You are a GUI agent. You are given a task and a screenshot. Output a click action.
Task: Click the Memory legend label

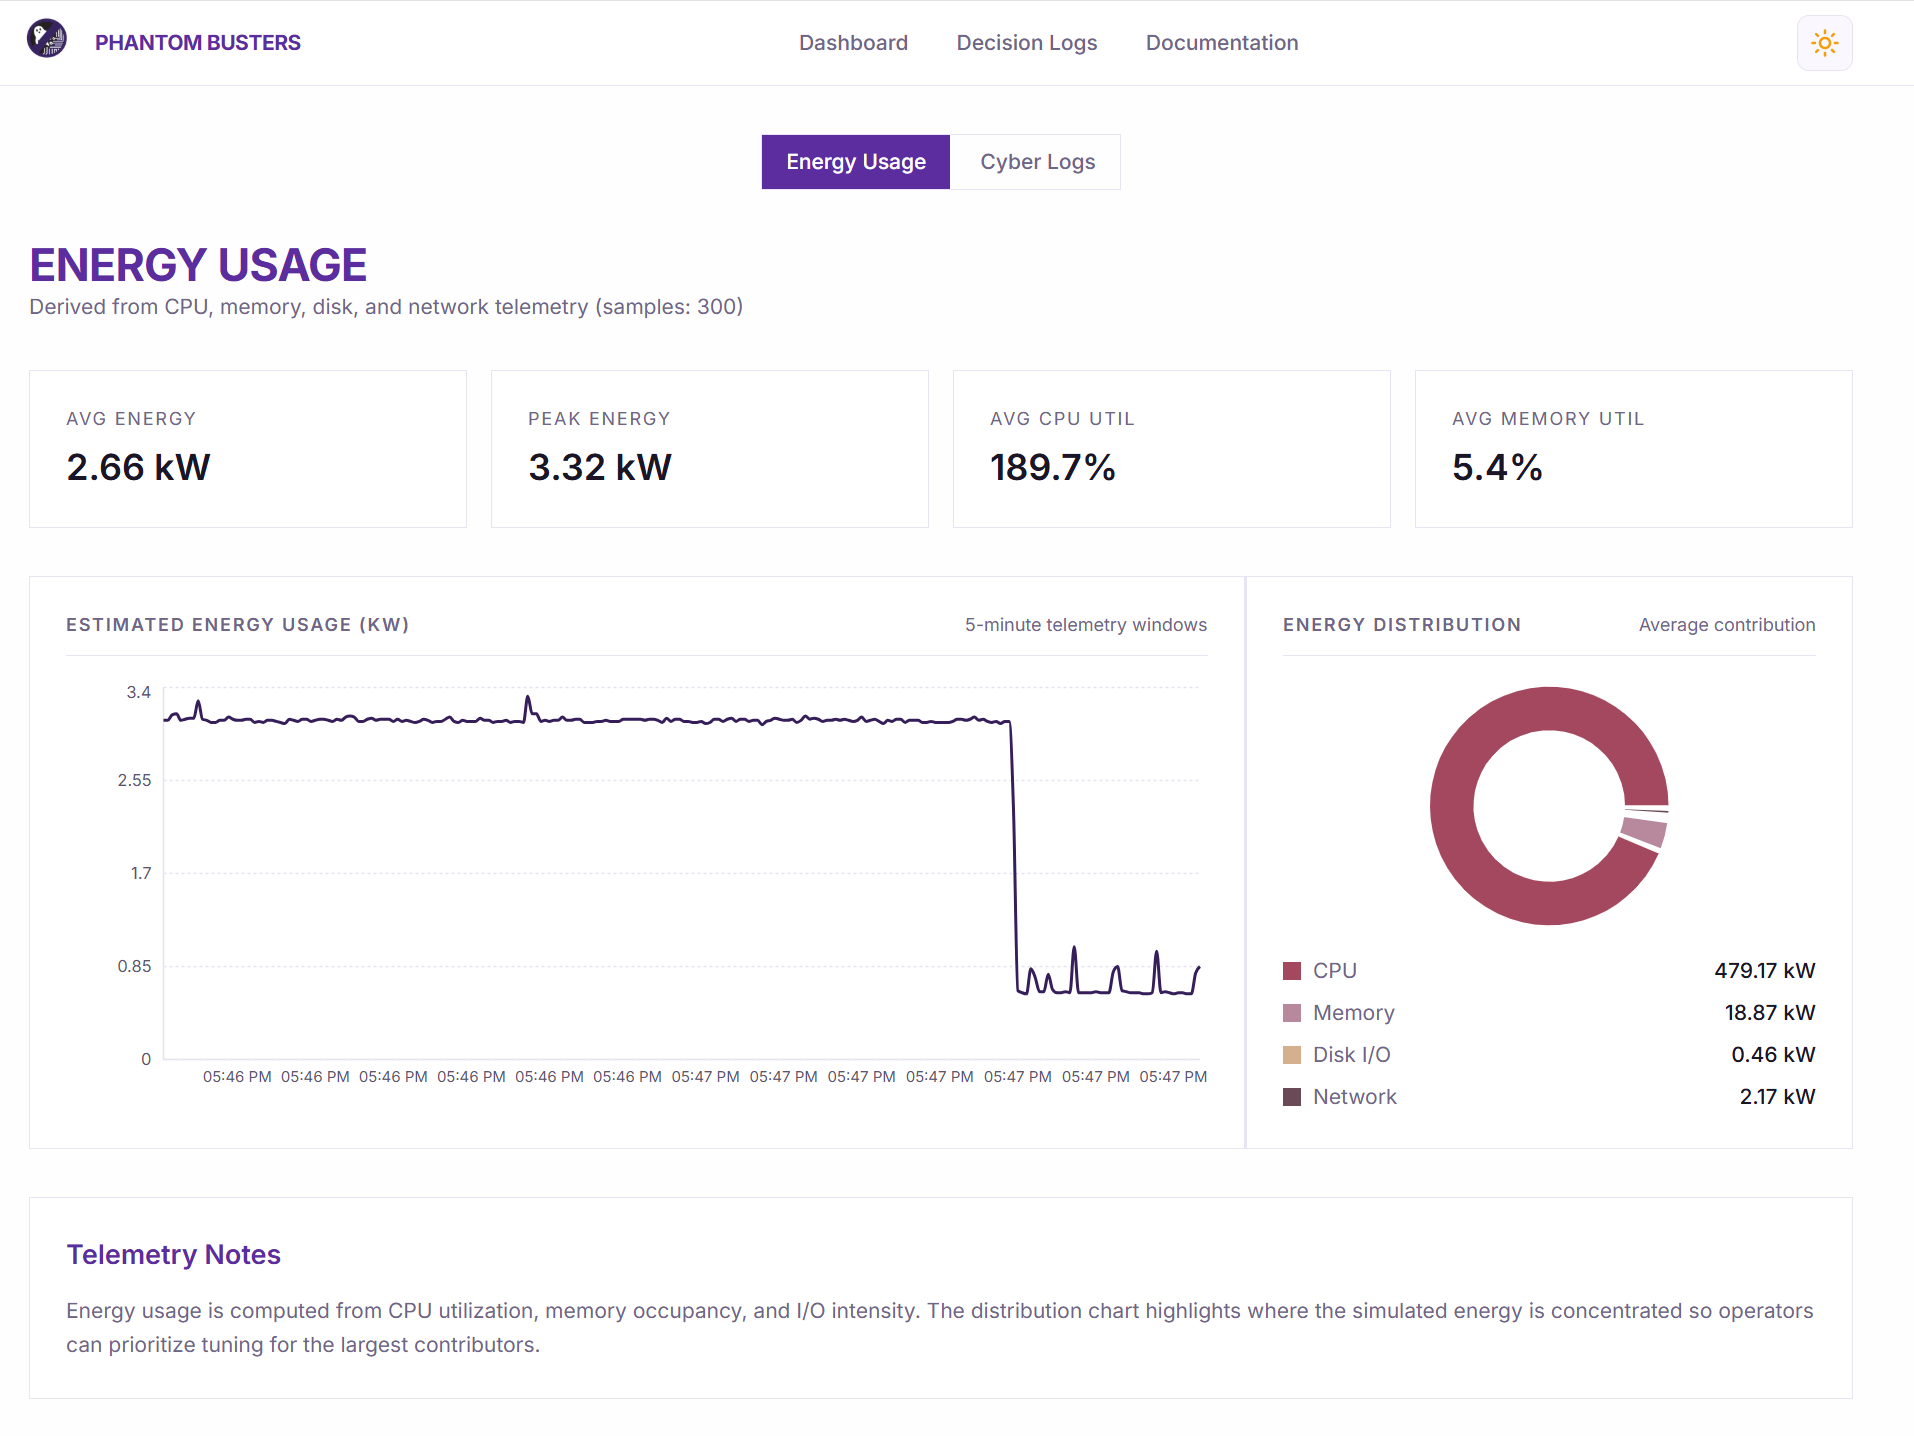[x=1354, y=1013]
